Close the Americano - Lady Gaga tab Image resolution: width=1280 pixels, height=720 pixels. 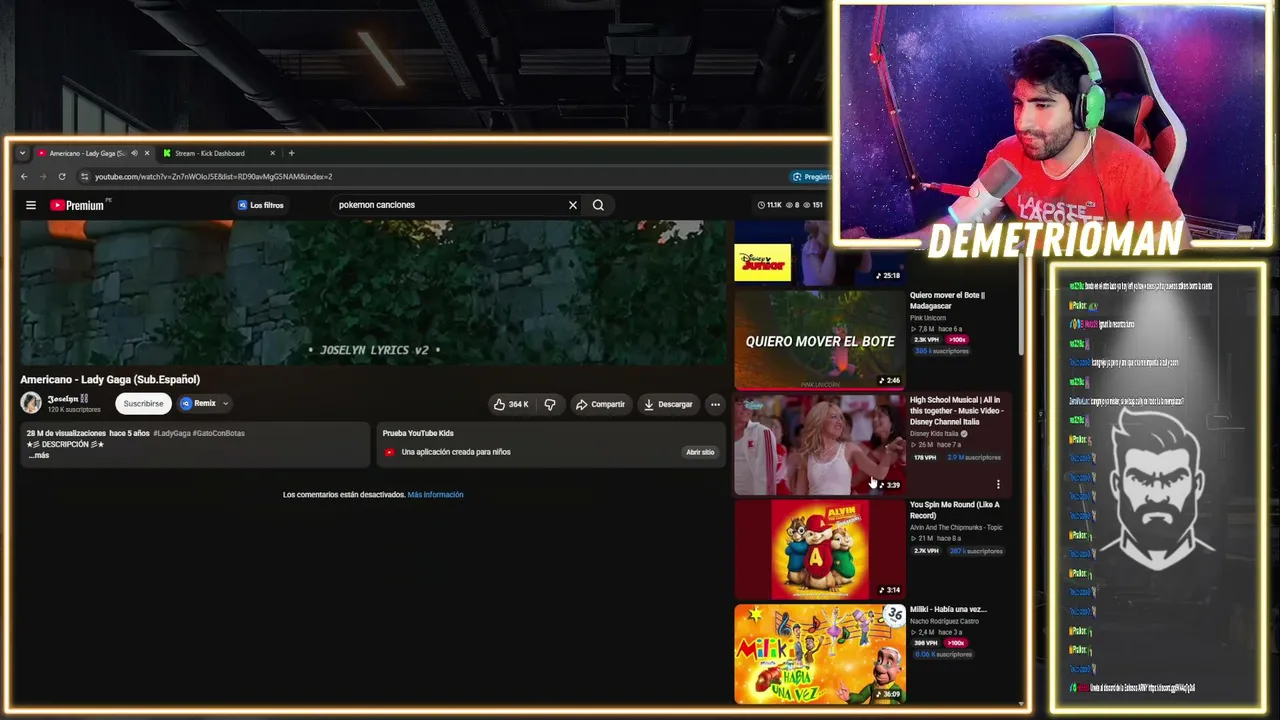click(x=147, y=153)
